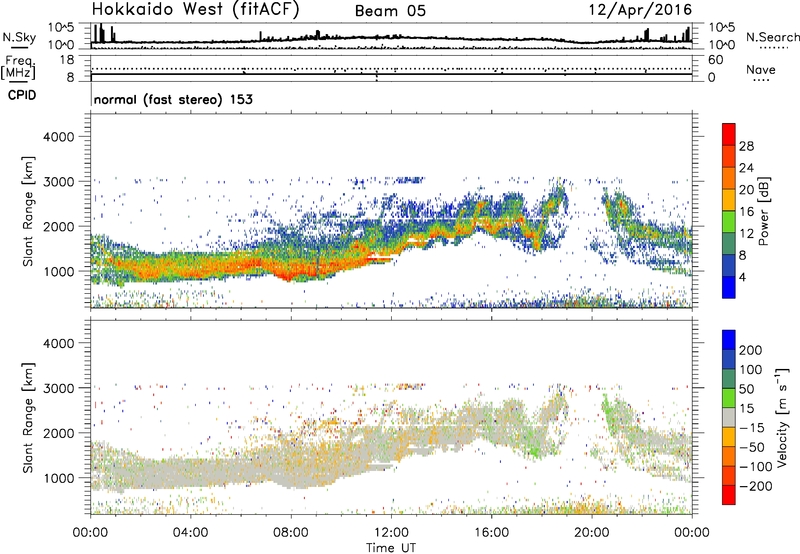Click the "N.Sky" legend label
The width and height of the screenshot is (800, 554).
19,37
